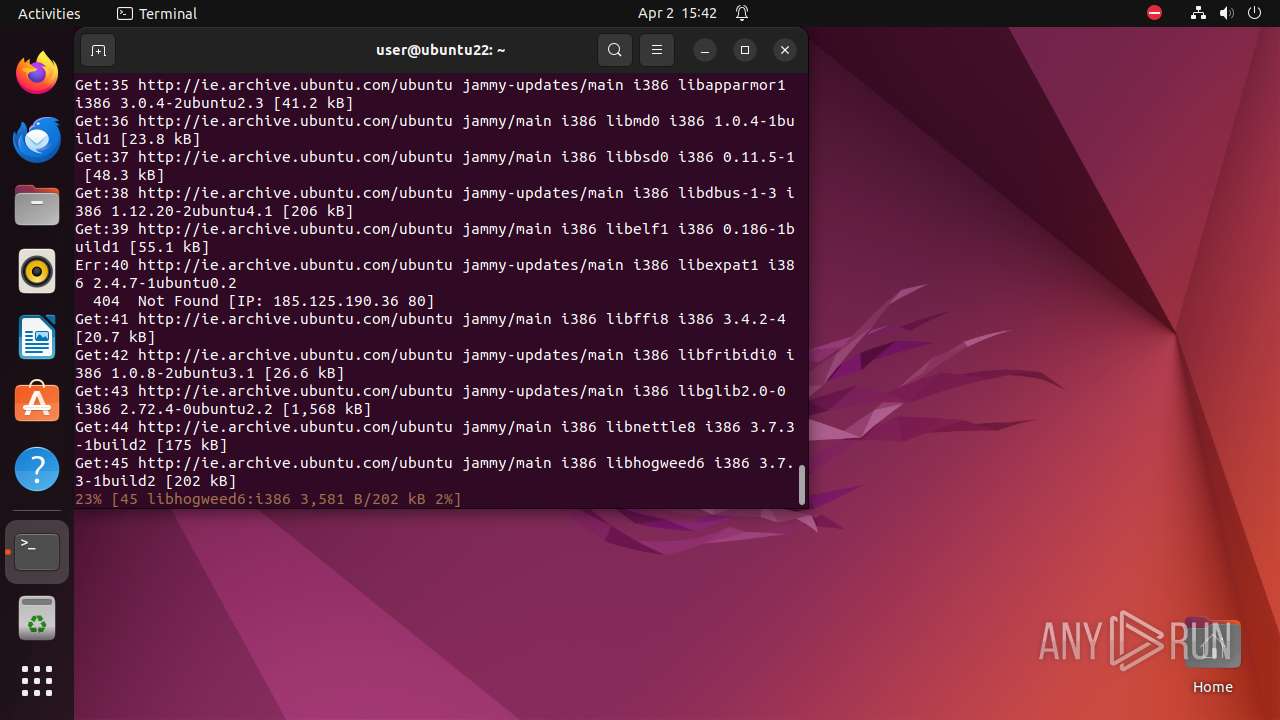Open the Terminal app menu in top bar
The height and width of the screenshot is (720, 1280).
click(157, 13)
